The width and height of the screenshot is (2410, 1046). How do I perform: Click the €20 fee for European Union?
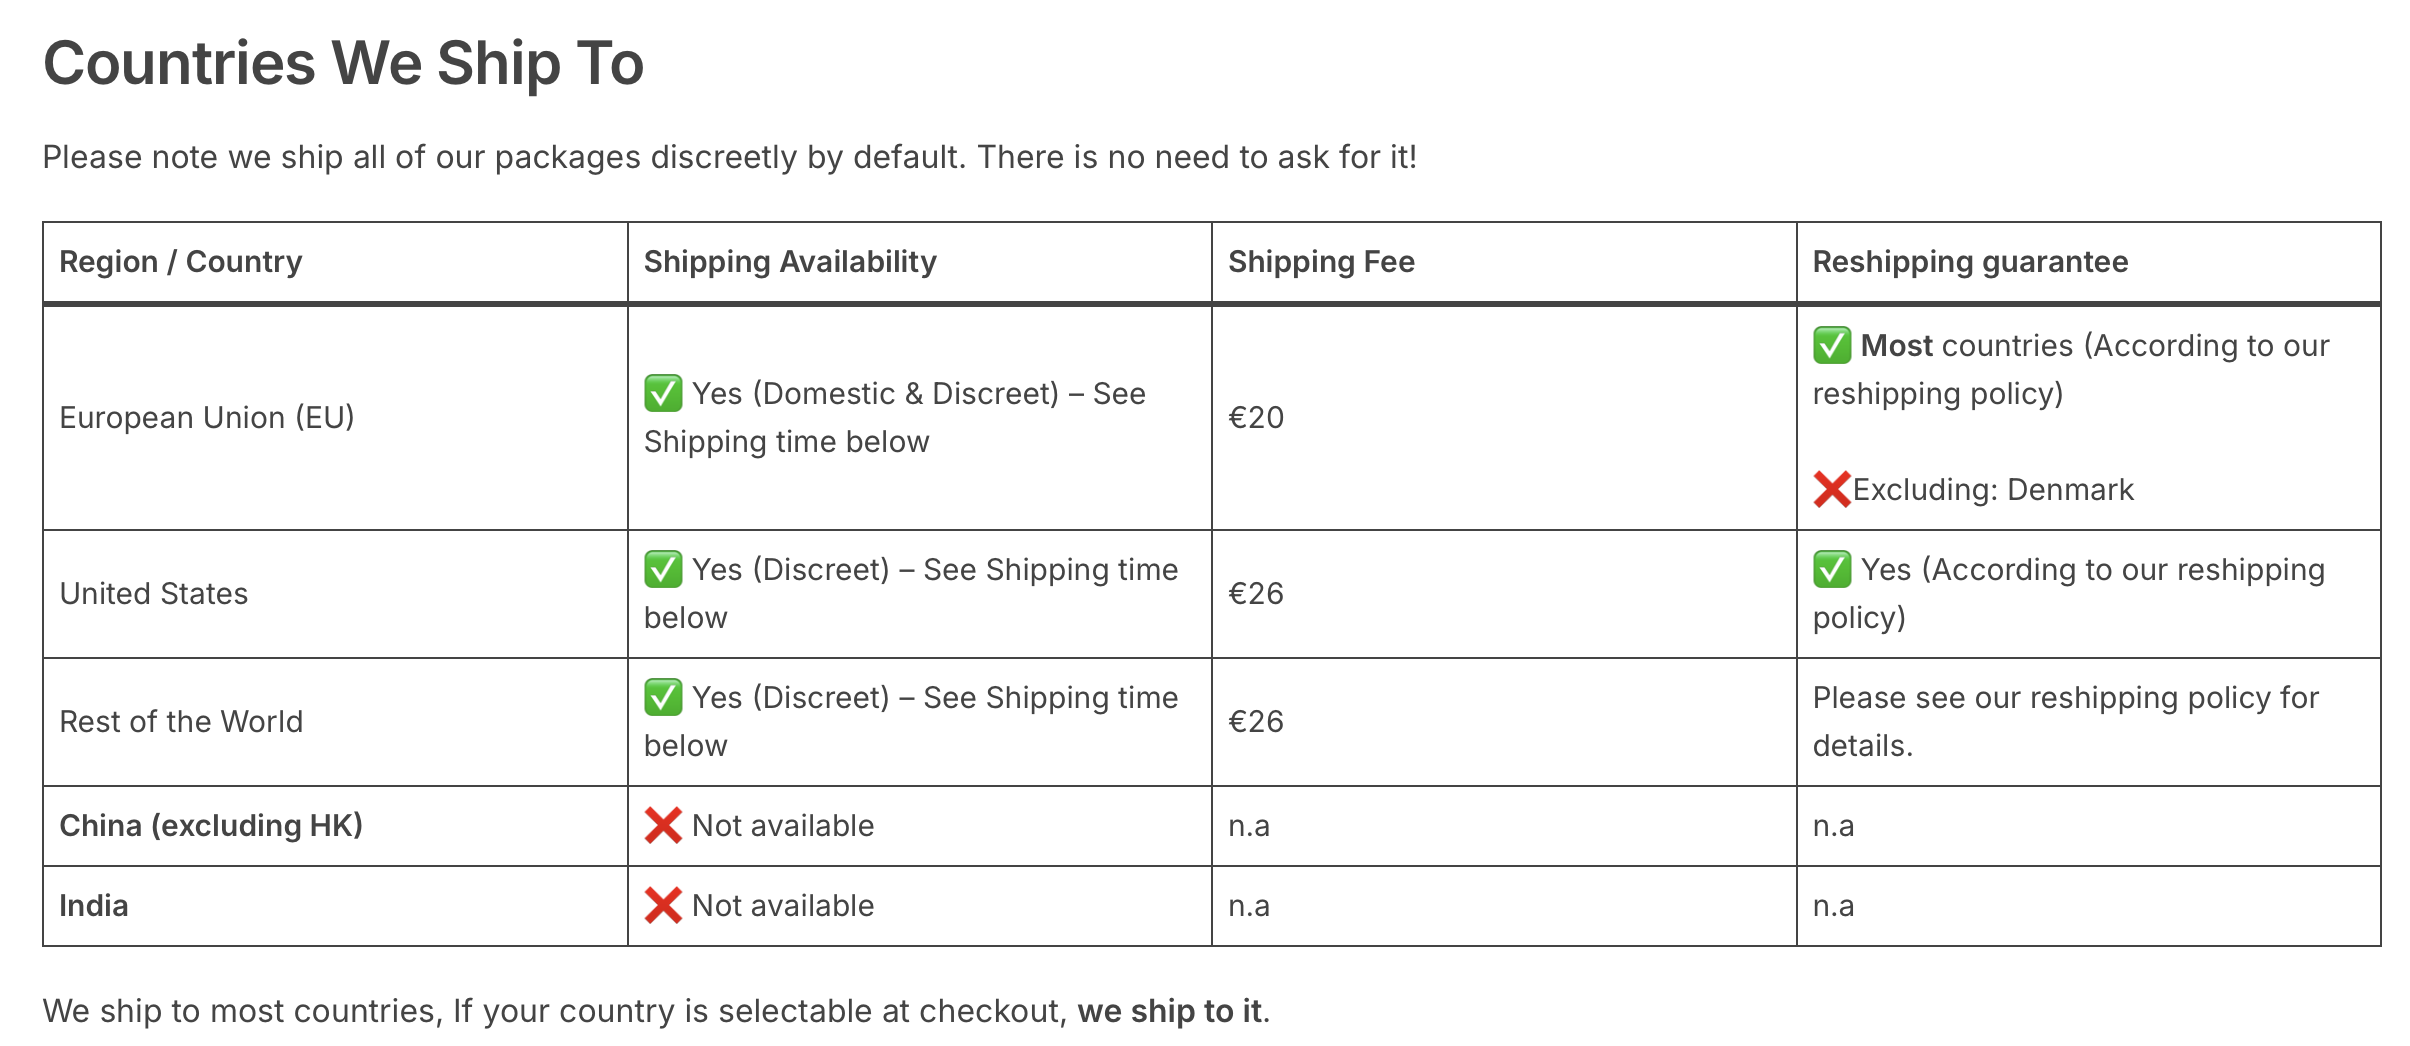[1256, 418]
